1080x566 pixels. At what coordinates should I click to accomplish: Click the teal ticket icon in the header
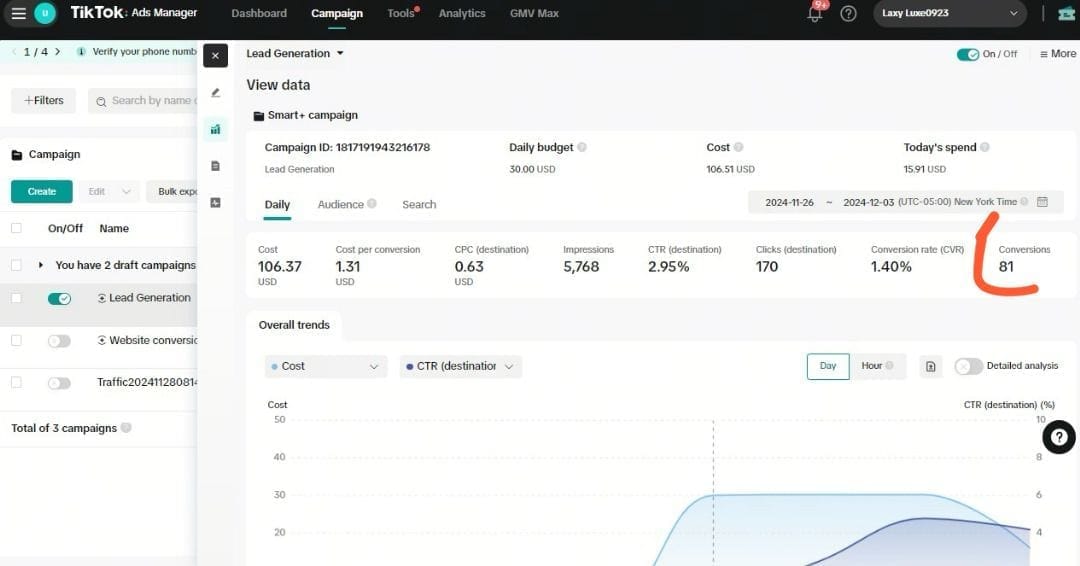tap(1066, 14)
